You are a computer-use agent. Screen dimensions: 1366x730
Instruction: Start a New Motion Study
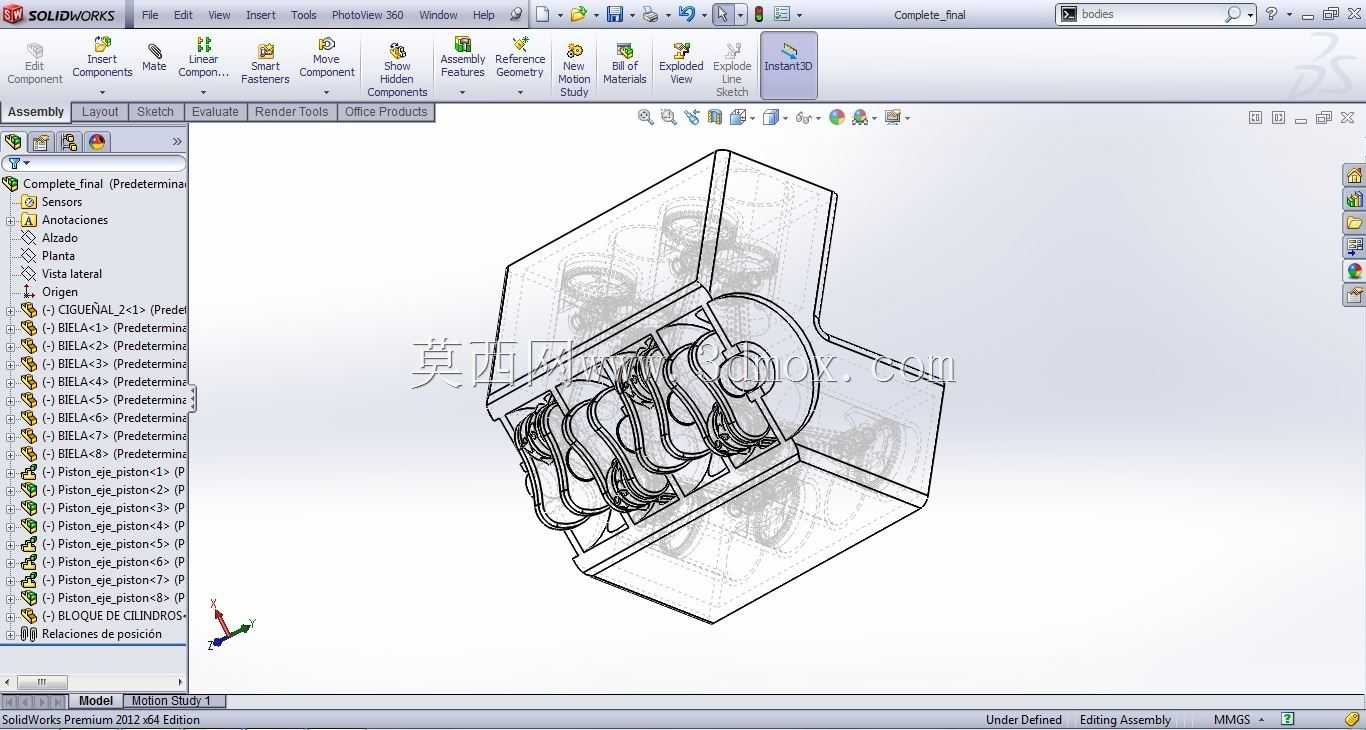click(574, 68)
